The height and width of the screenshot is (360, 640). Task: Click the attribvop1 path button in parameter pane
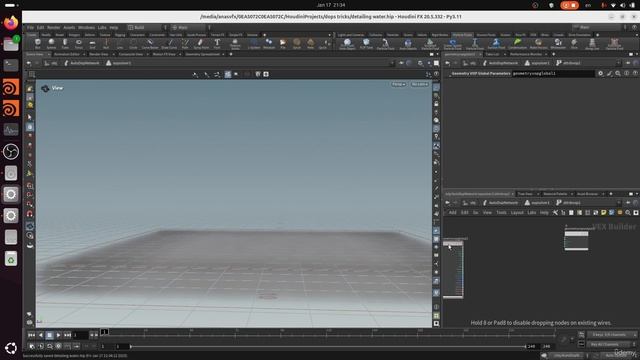(x=568, y=63)
